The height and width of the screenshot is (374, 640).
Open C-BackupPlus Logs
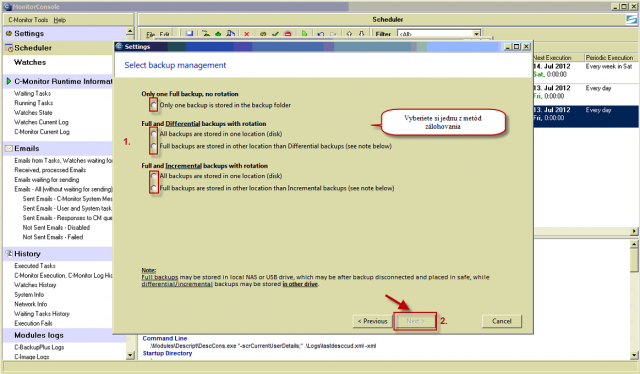coord(39,347)
